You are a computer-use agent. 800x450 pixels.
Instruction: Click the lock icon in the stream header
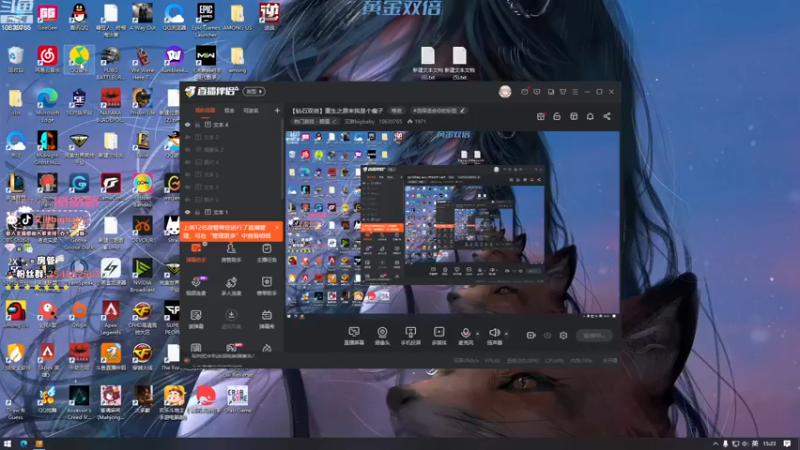point(557,116)
